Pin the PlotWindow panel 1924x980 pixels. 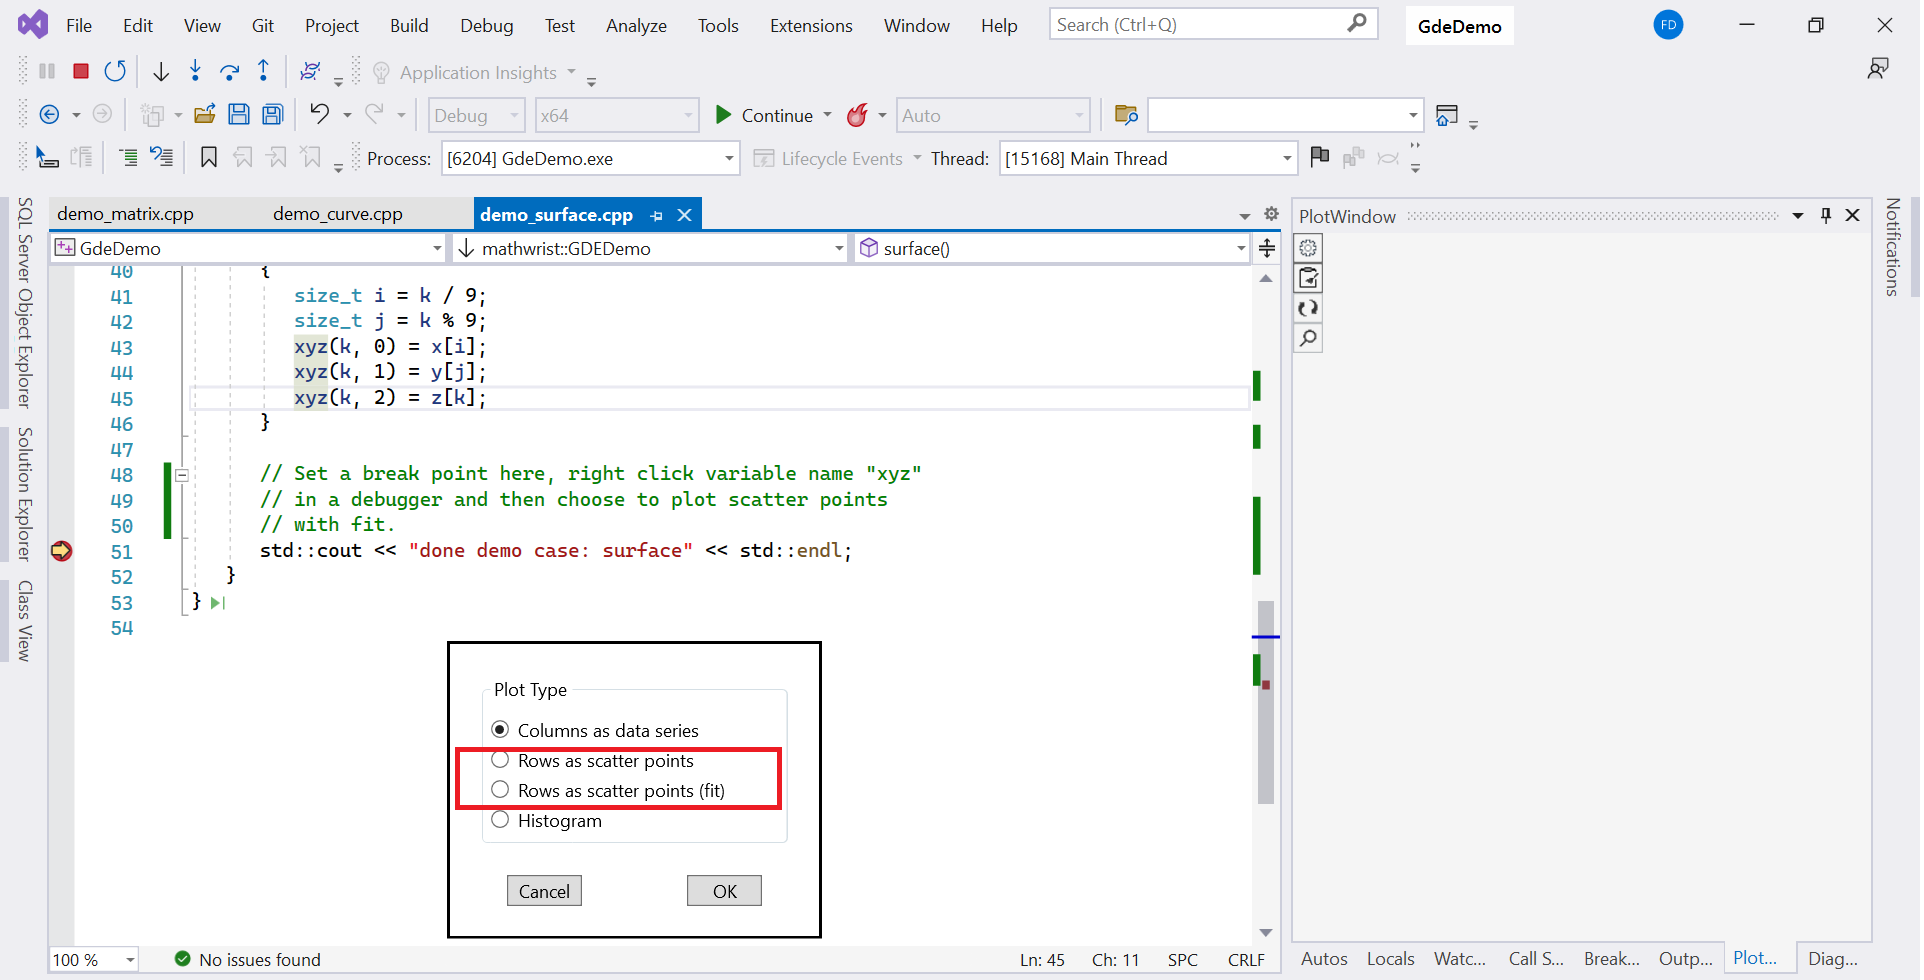coord(1826,215)
